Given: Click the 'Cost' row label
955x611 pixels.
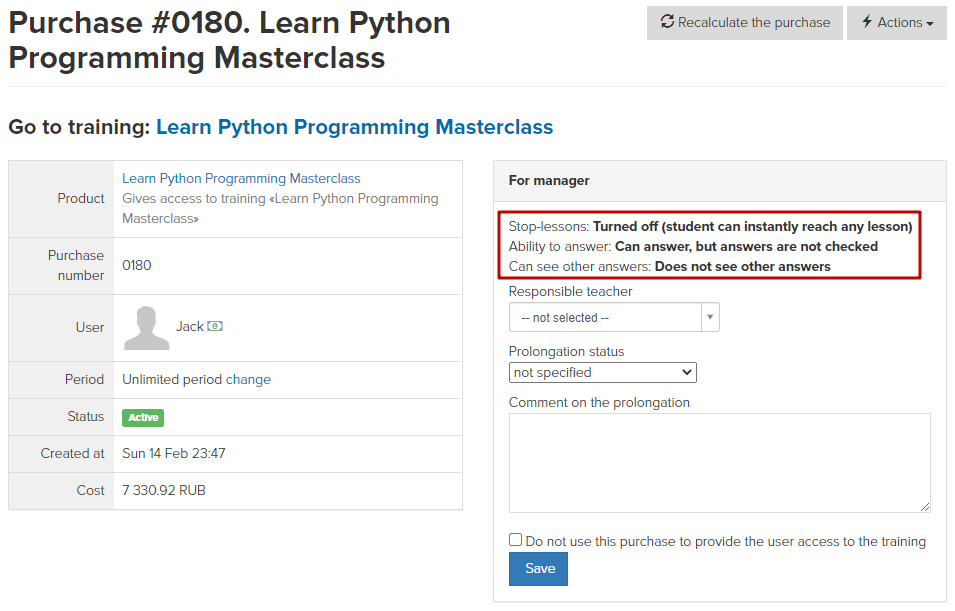Looking at the screenshot, I should tap(91, 490).
